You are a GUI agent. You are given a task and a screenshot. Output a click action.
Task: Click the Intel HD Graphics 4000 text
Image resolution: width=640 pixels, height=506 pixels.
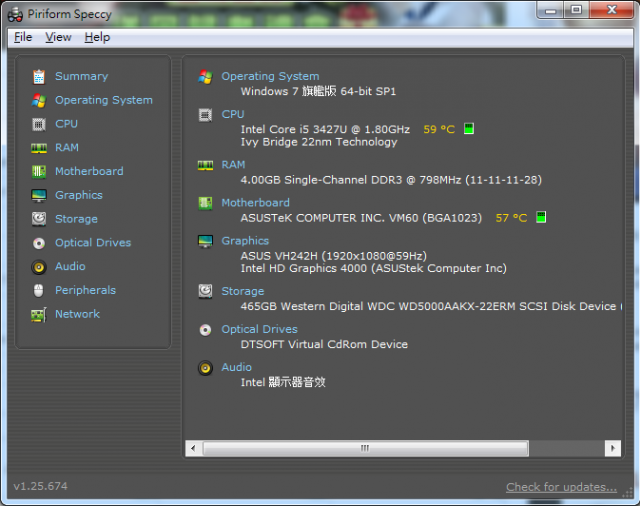point(373,269)
